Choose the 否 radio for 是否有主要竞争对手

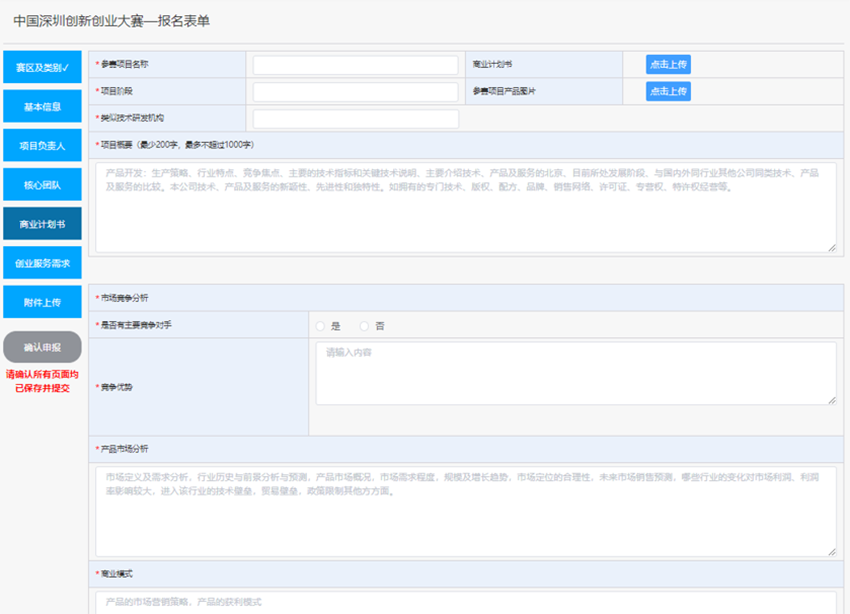point(365,326)
